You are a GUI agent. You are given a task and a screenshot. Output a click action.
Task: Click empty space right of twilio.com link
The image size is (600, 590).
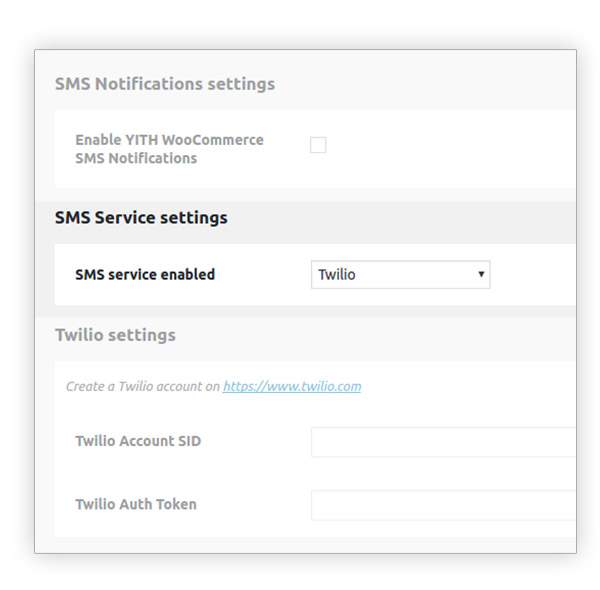(x=467, y=386)
